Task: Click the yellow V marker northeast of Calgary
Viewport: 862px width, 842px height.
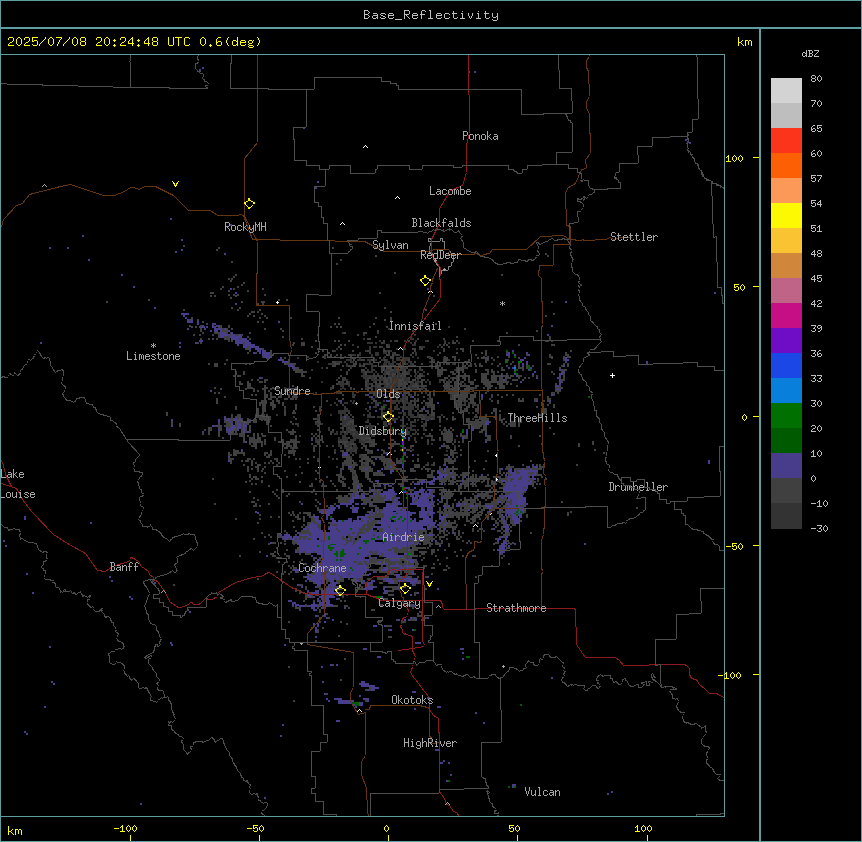Action: tap(429, 584)
